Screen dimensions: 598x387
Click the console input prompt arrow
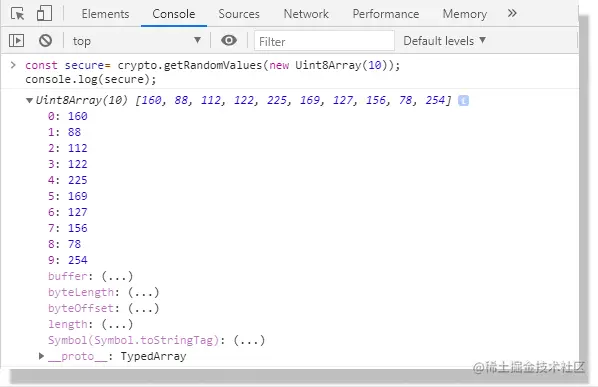(x=13, y=65)
